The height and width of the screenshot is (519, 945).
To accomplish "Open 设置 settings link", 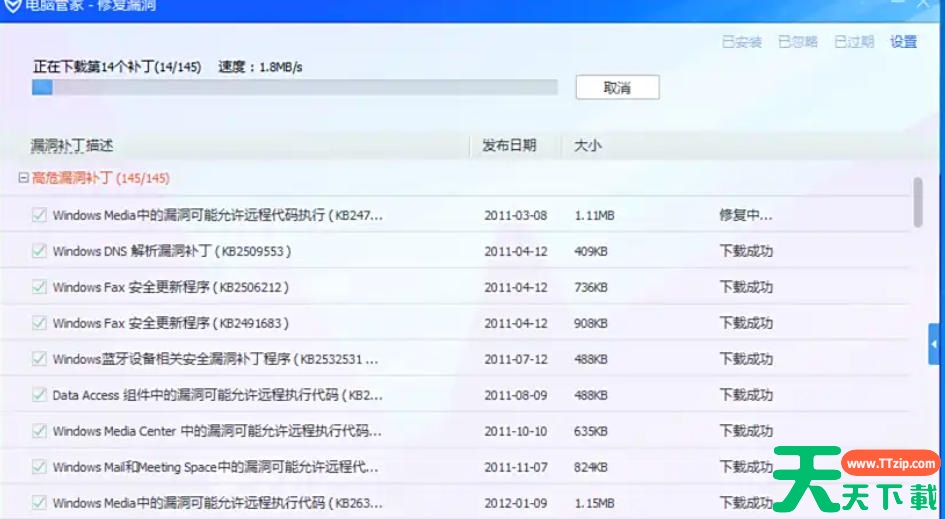I will [x=903, y=42].
